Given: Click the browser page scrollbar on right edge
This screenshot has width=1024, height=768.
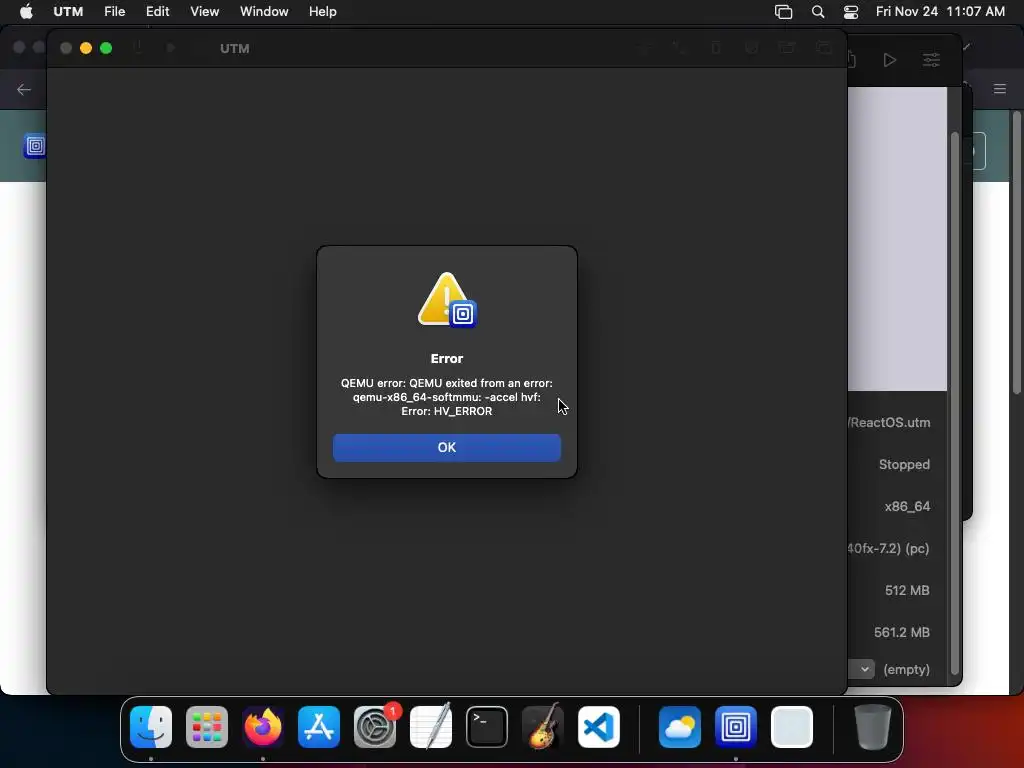Looking at the screenshot, I should (1016, 253).
